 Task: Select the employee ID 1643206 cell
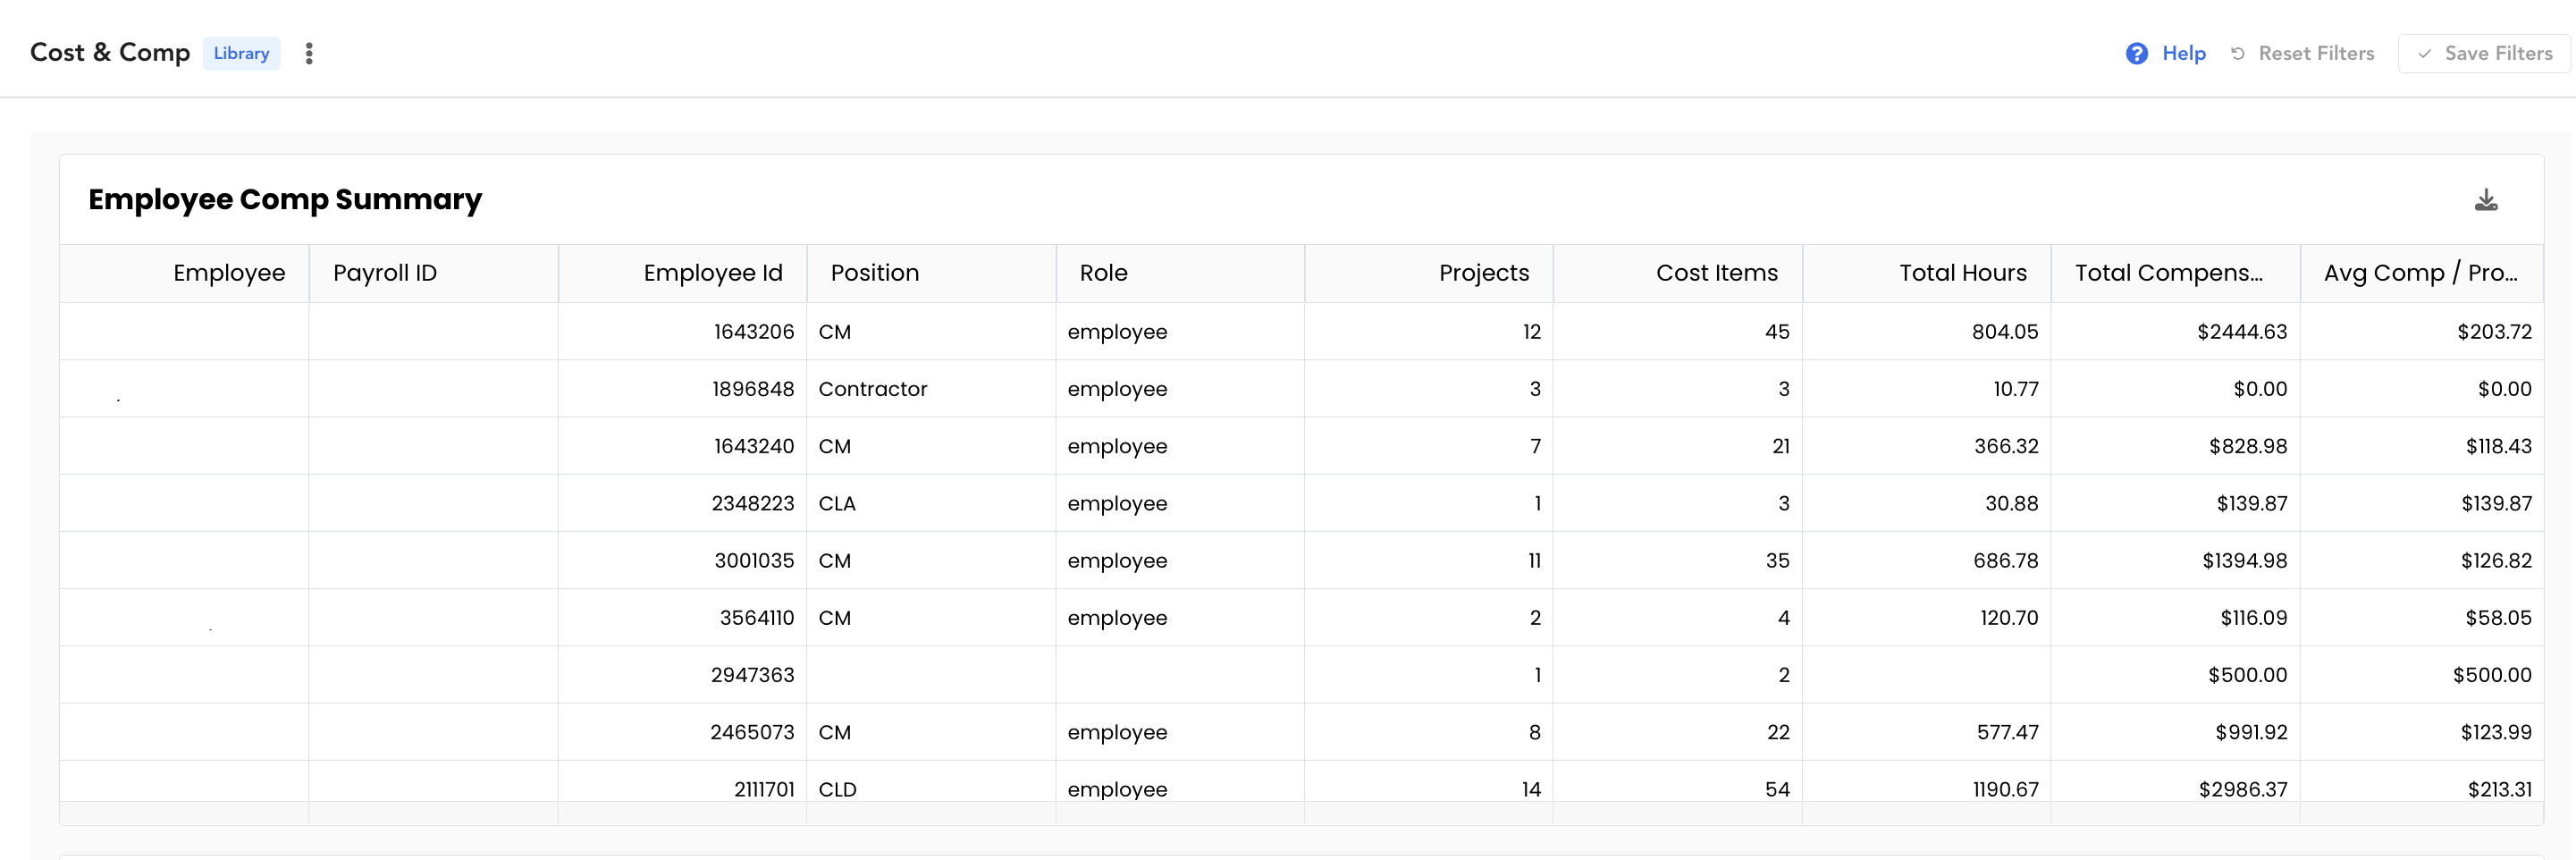point(682,331)
